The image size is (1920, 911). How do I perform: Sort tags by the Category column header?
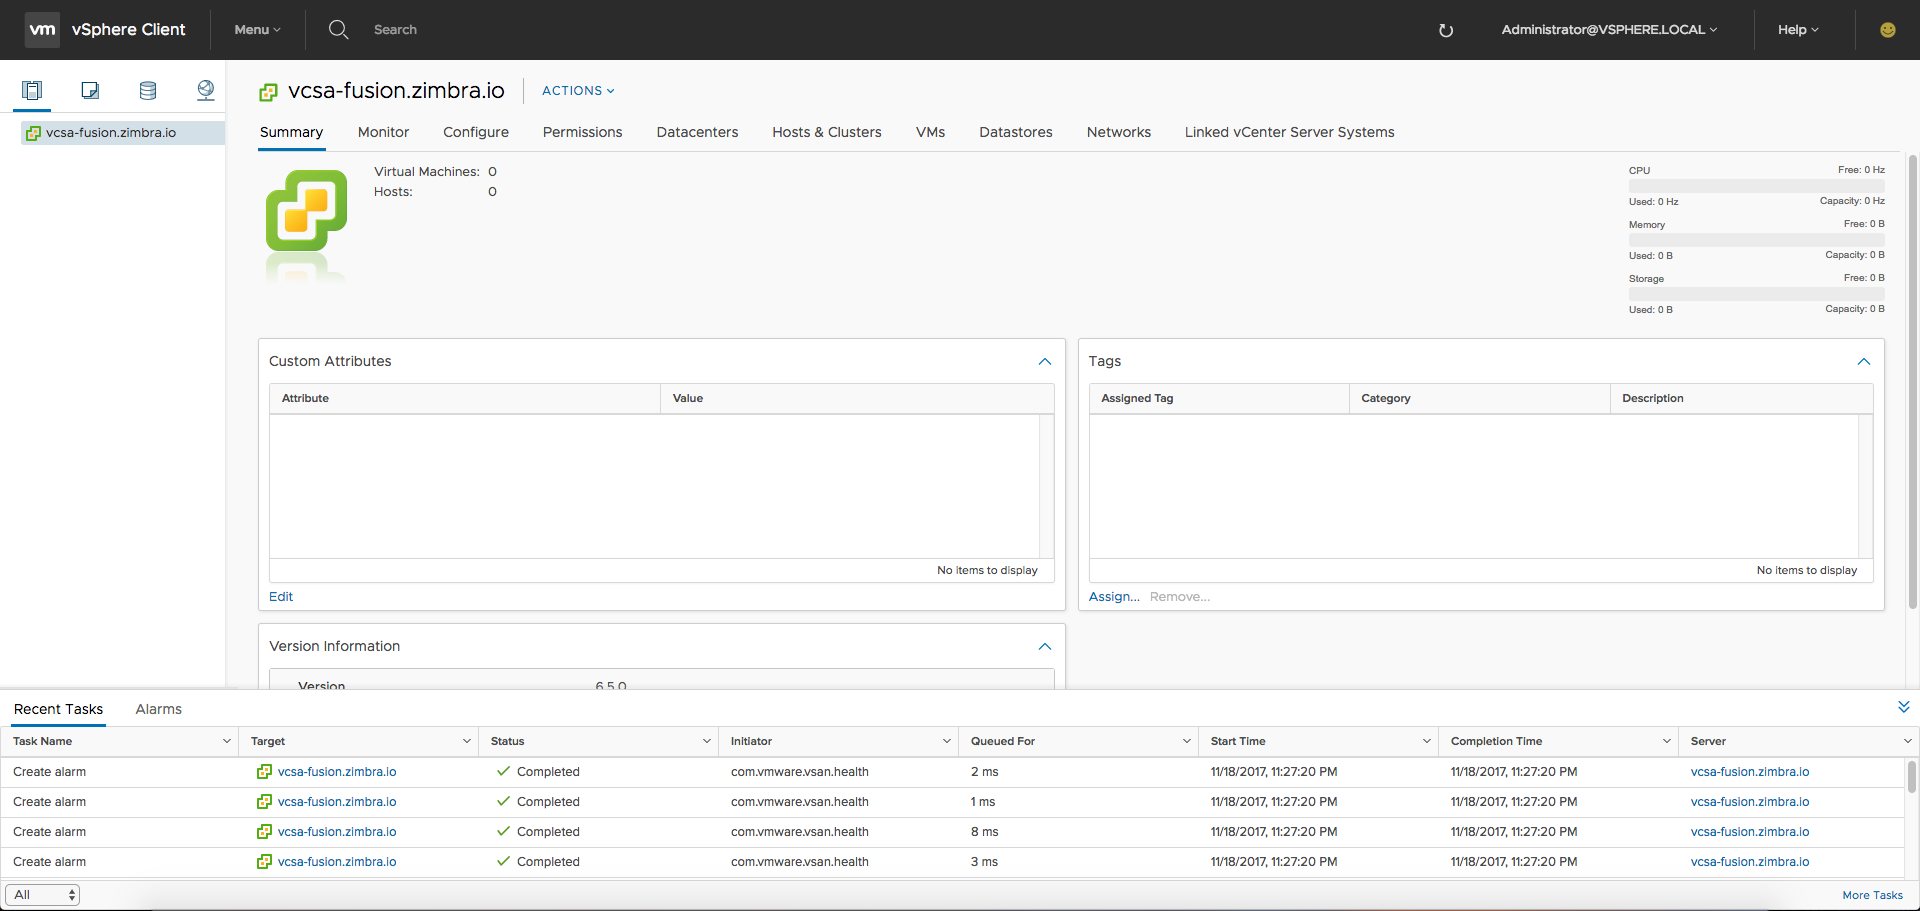pyautogui.click(x=1480, y=398)
